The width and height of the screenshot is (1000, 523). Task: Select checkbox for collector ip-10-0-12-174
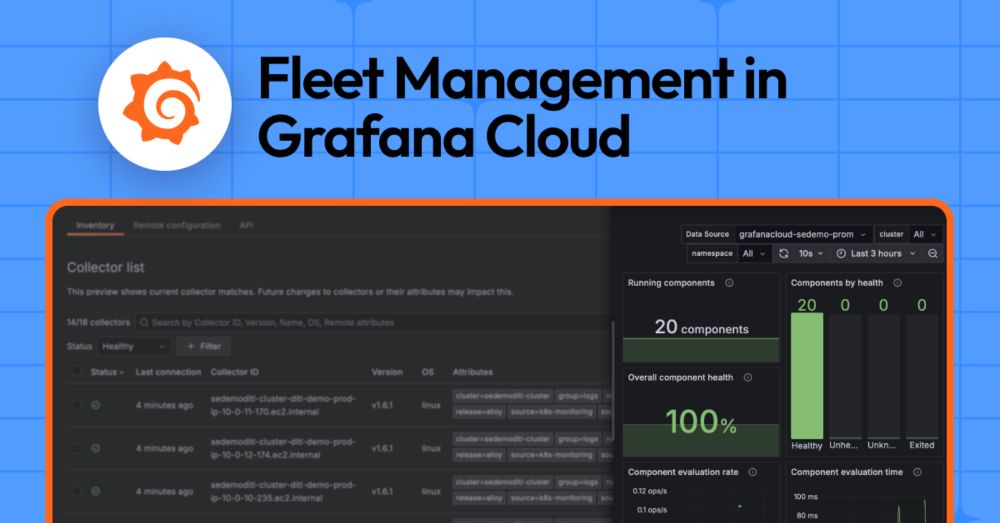coord(77,448)
